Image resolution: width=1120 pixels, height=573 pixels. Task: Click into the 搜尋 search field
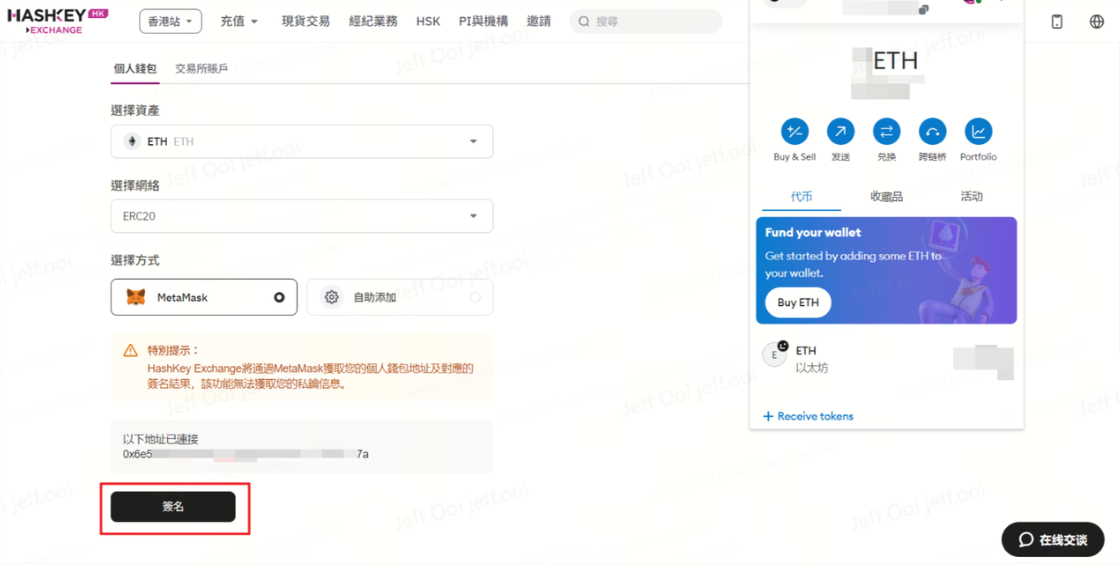coord(646,21)
